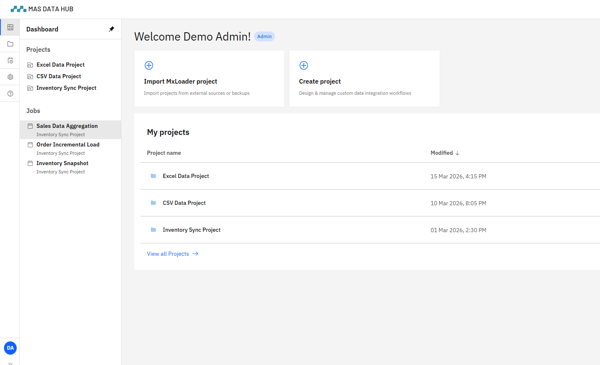This screenshot has width=600, height=365.
Task: Open Excel Data Project in sidebar
Action: pos(60,65)
